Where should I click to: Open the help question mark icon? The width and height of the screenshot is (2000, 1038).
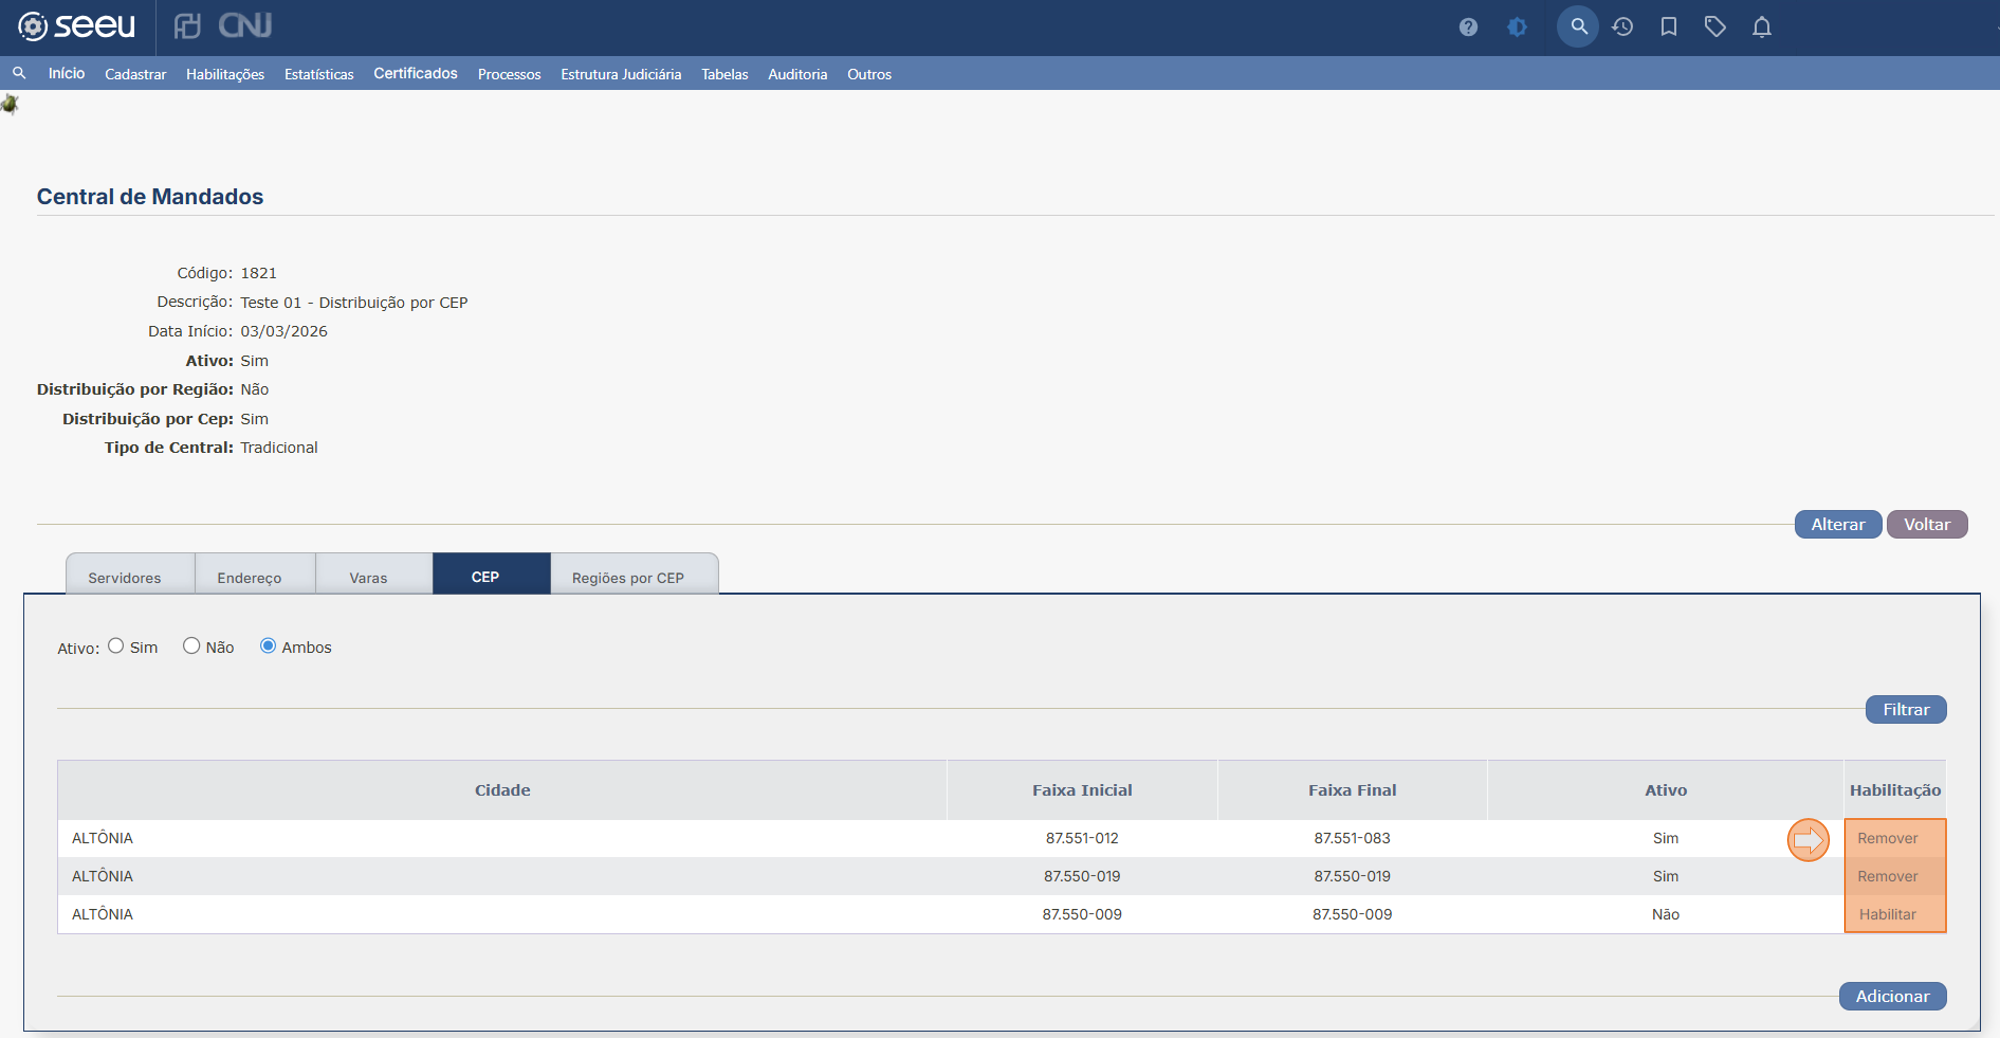(1468, 27)
